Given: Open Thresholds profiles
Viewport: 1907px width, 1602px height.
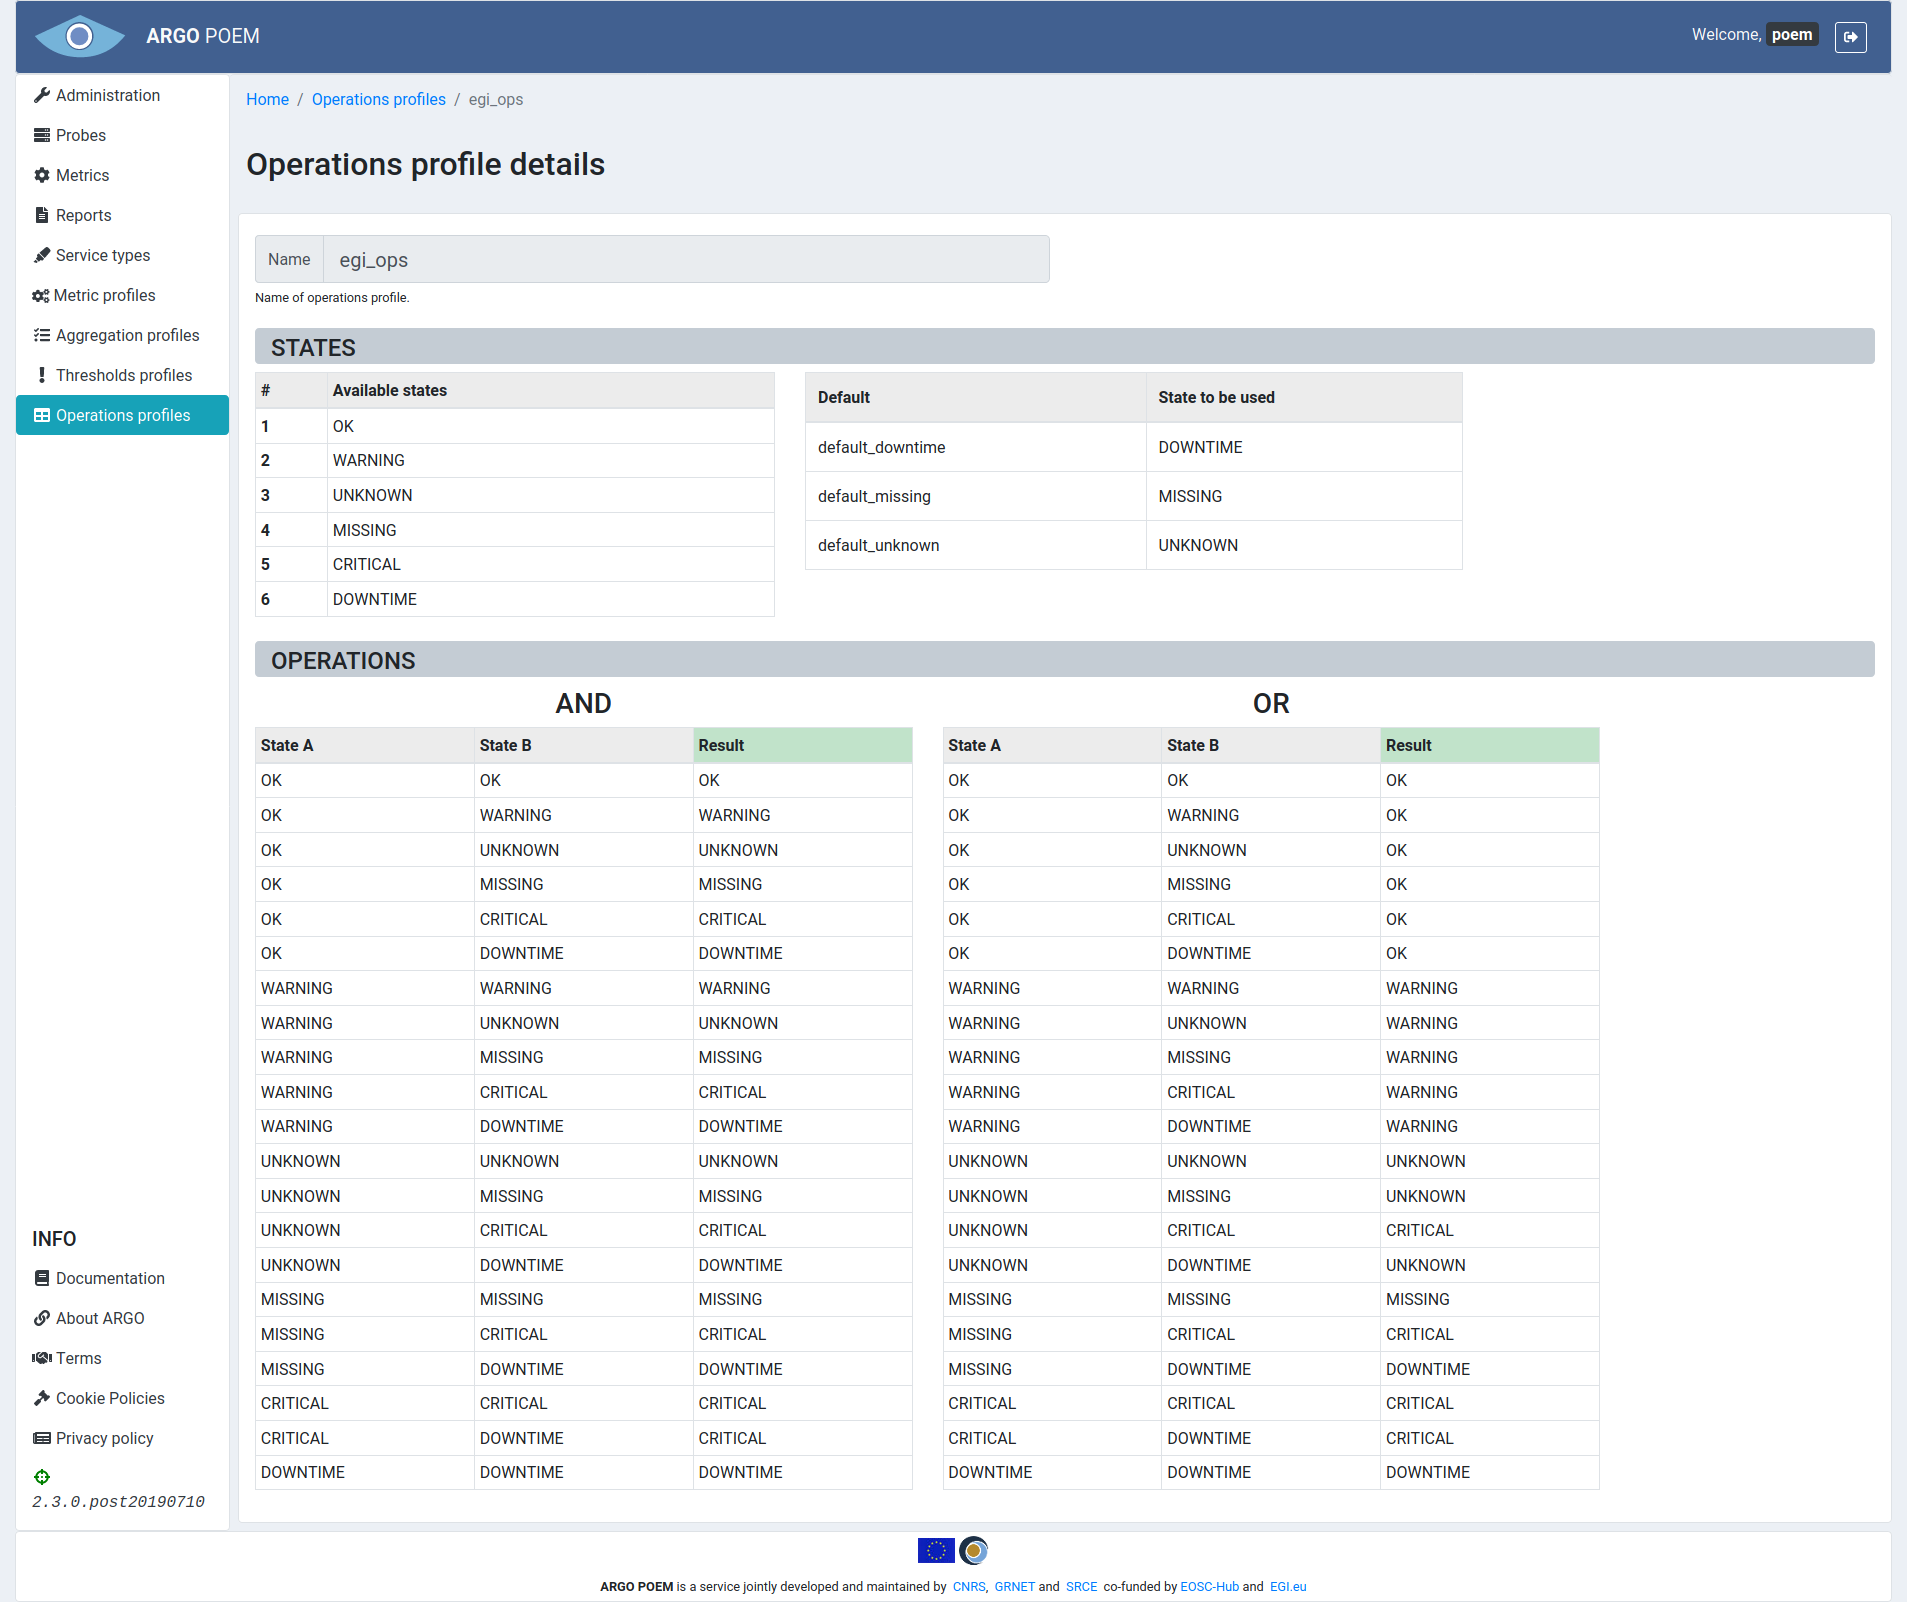Looking at the screenshot, I should [122, 375].
